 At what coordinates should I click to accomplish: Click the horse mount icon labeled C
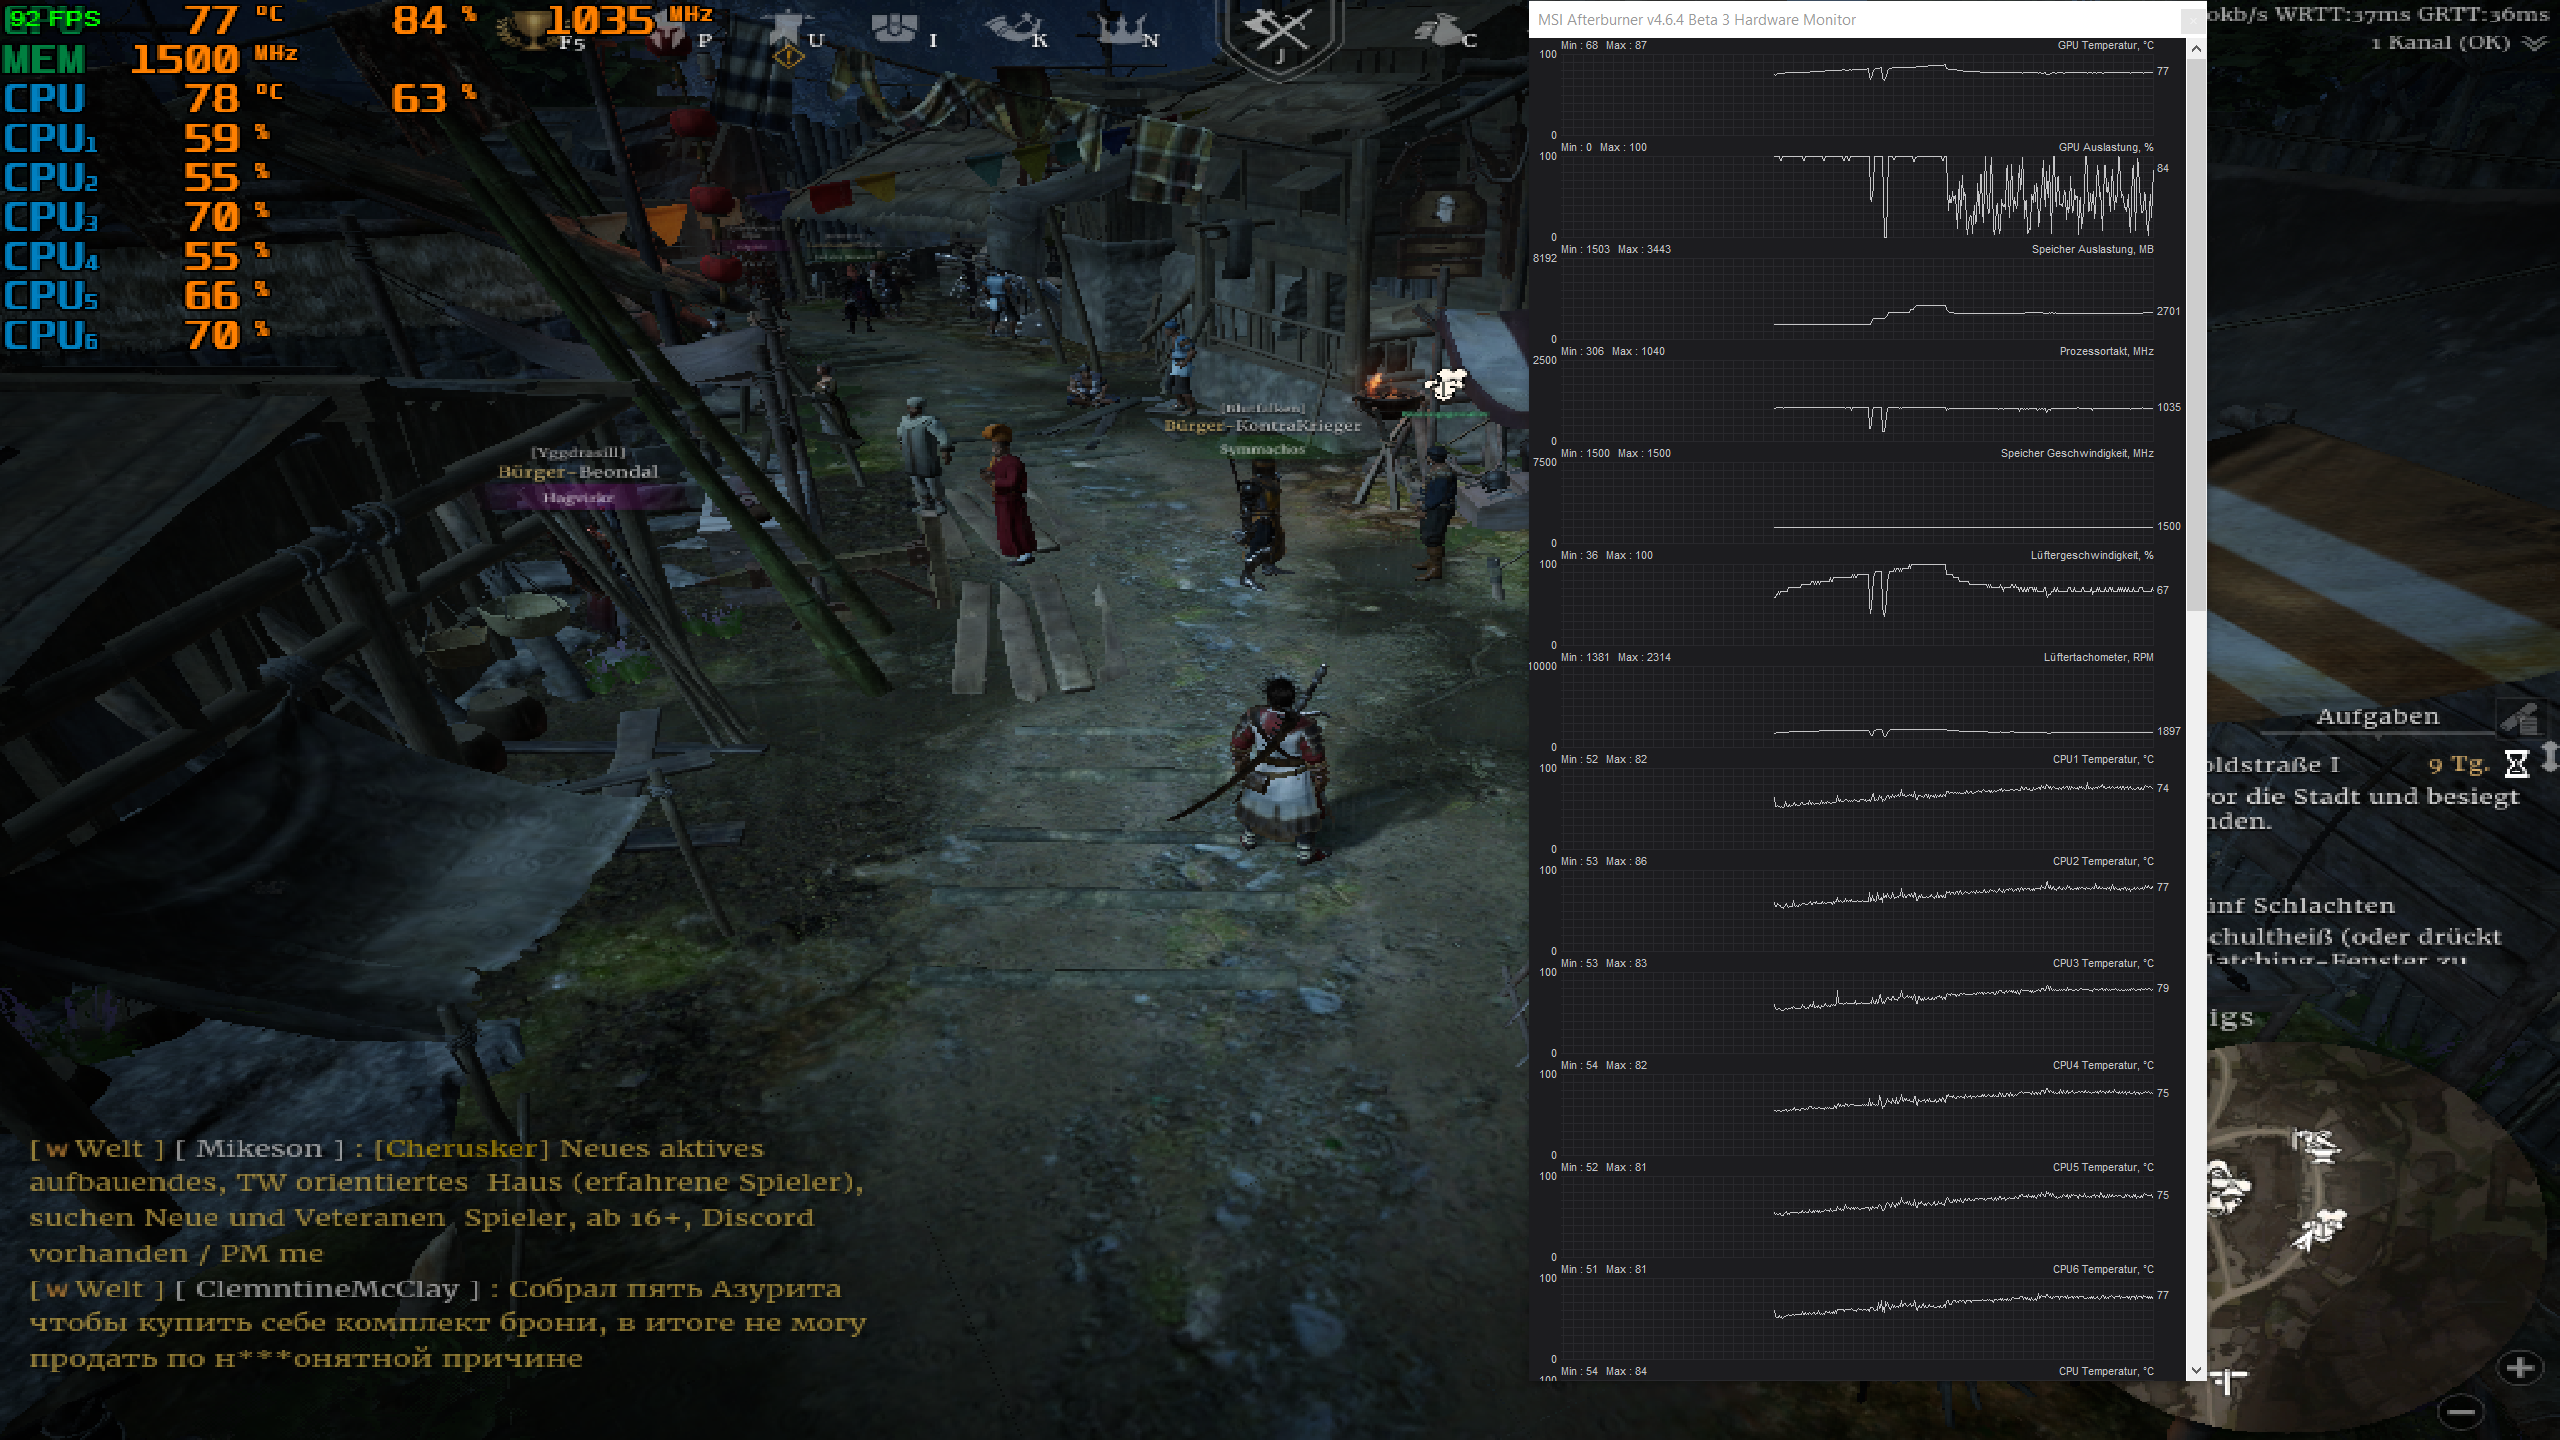1438,30
